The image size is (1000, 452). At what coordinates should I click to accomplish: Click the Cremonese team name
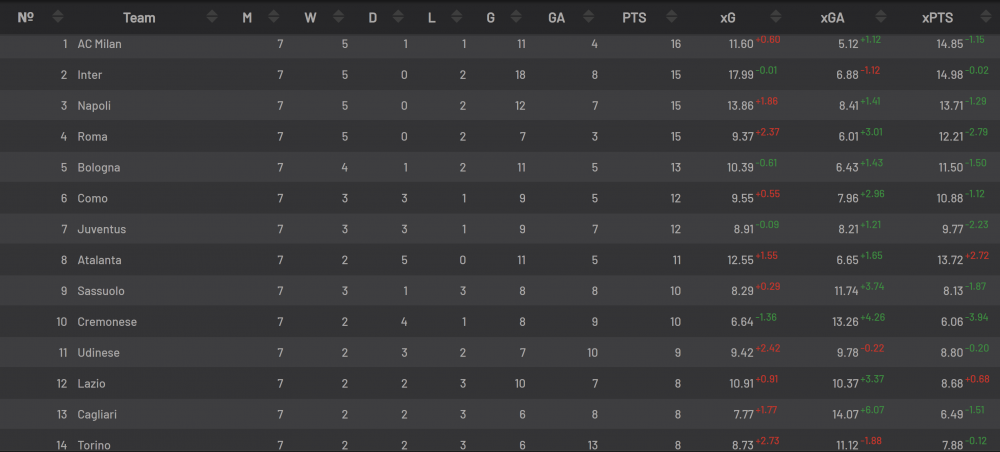(107, 322)
